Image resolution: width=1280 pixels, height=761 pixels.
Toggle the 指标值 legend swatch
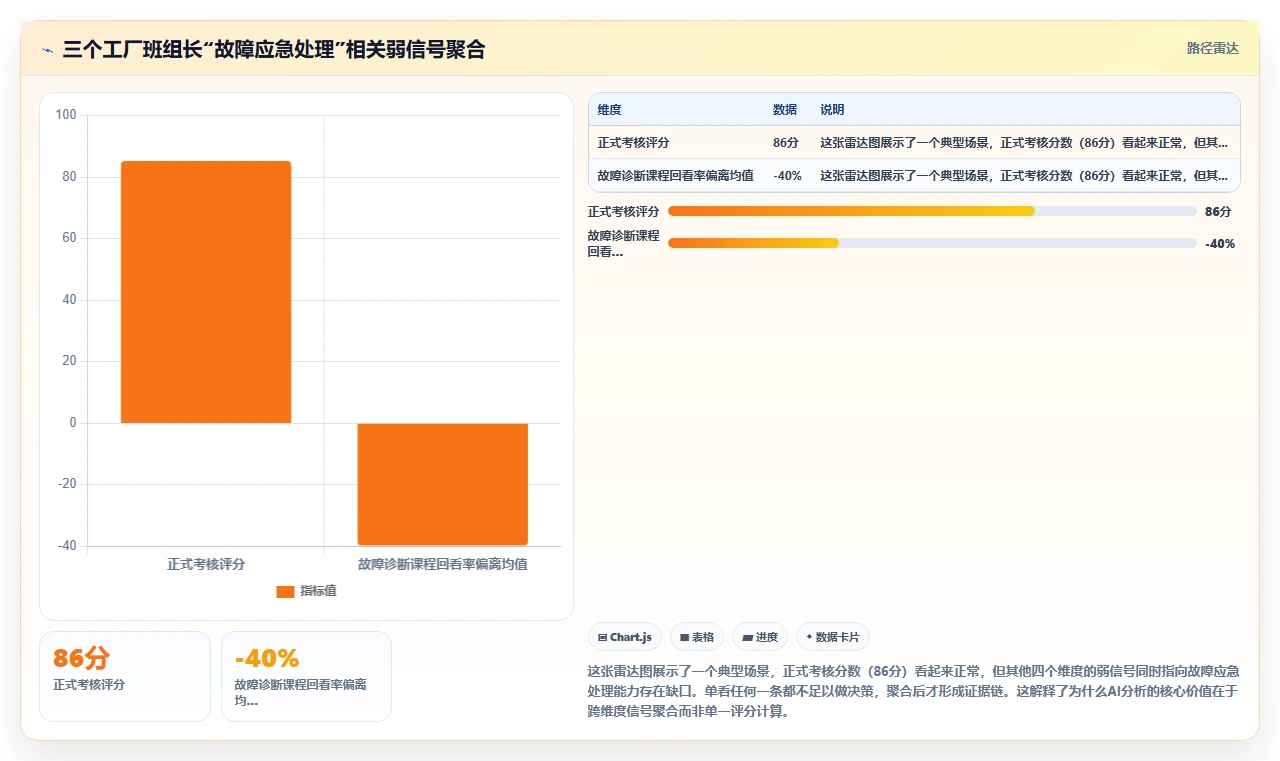click(285, 591)
